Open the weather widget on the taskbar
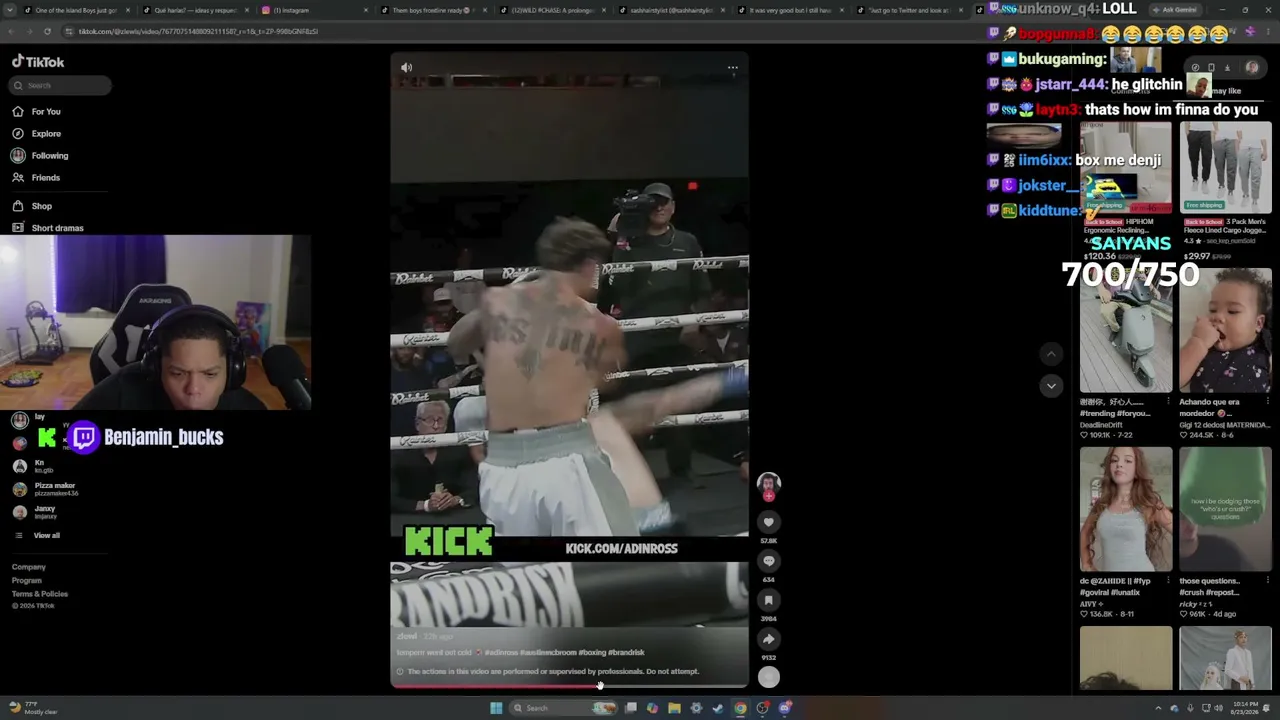The width and height of the screenshot is (1280, 720). pyautogui.click(x=33, y=708)
